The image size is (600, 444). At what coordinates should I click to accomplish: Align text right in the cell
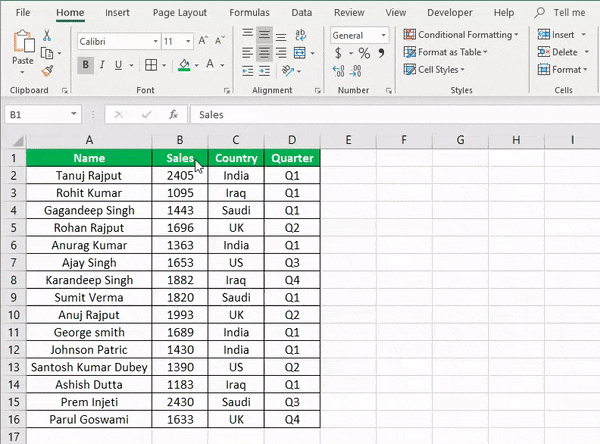[281, 53]
